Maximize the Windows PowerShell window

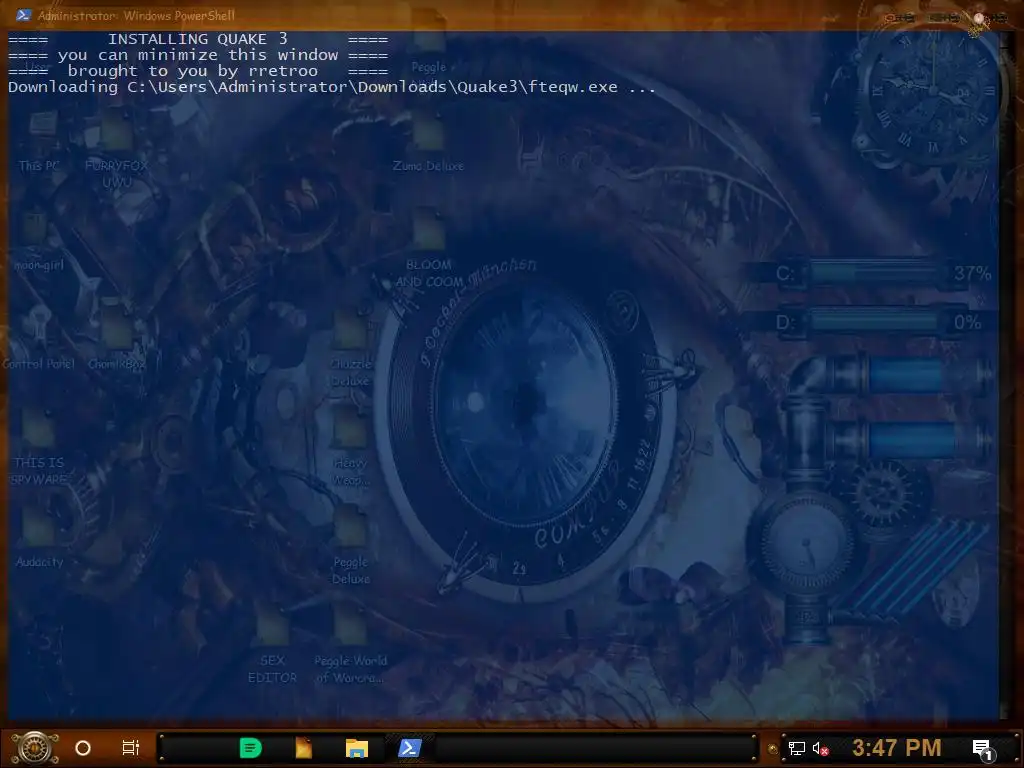(x=944, y=18)
